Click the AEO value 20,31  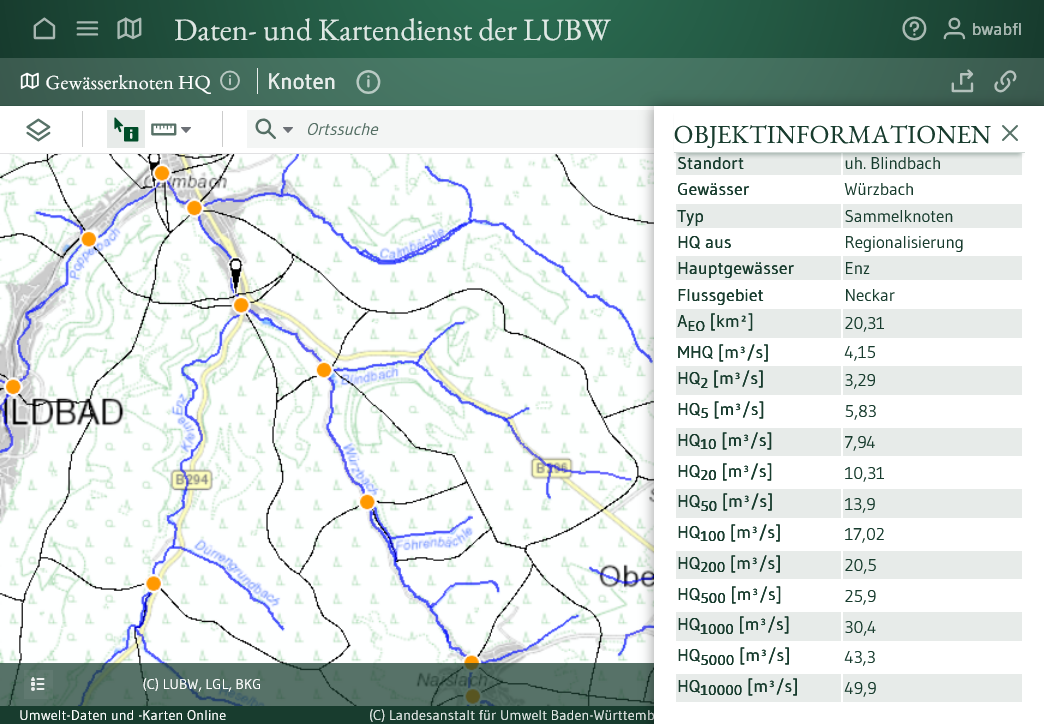[864, 323]
